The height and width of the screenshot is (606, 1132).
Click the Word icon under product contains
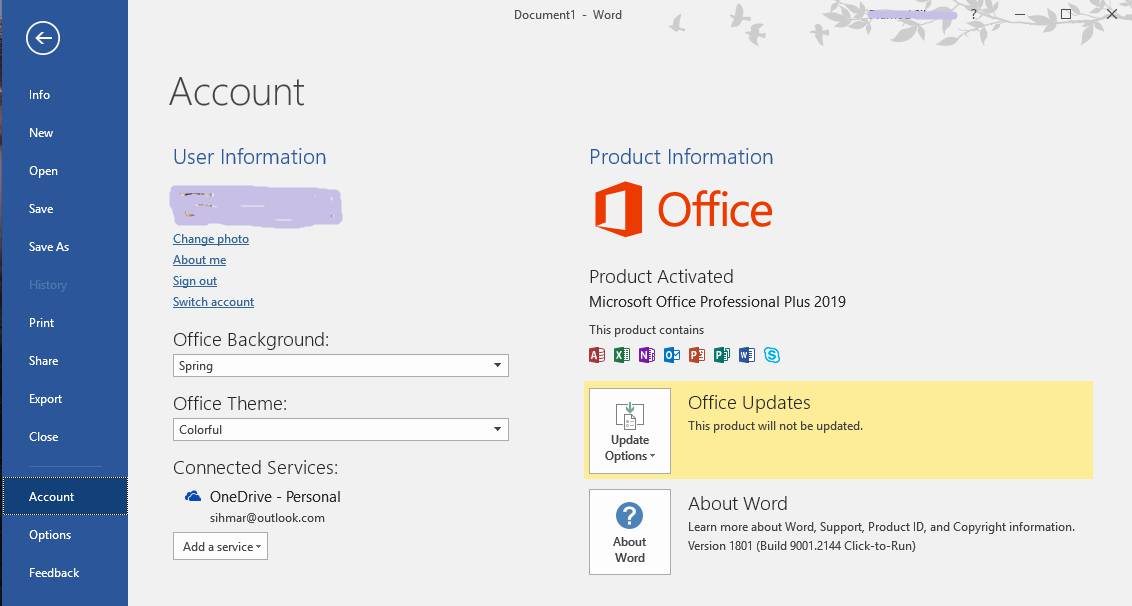(746, 355)
